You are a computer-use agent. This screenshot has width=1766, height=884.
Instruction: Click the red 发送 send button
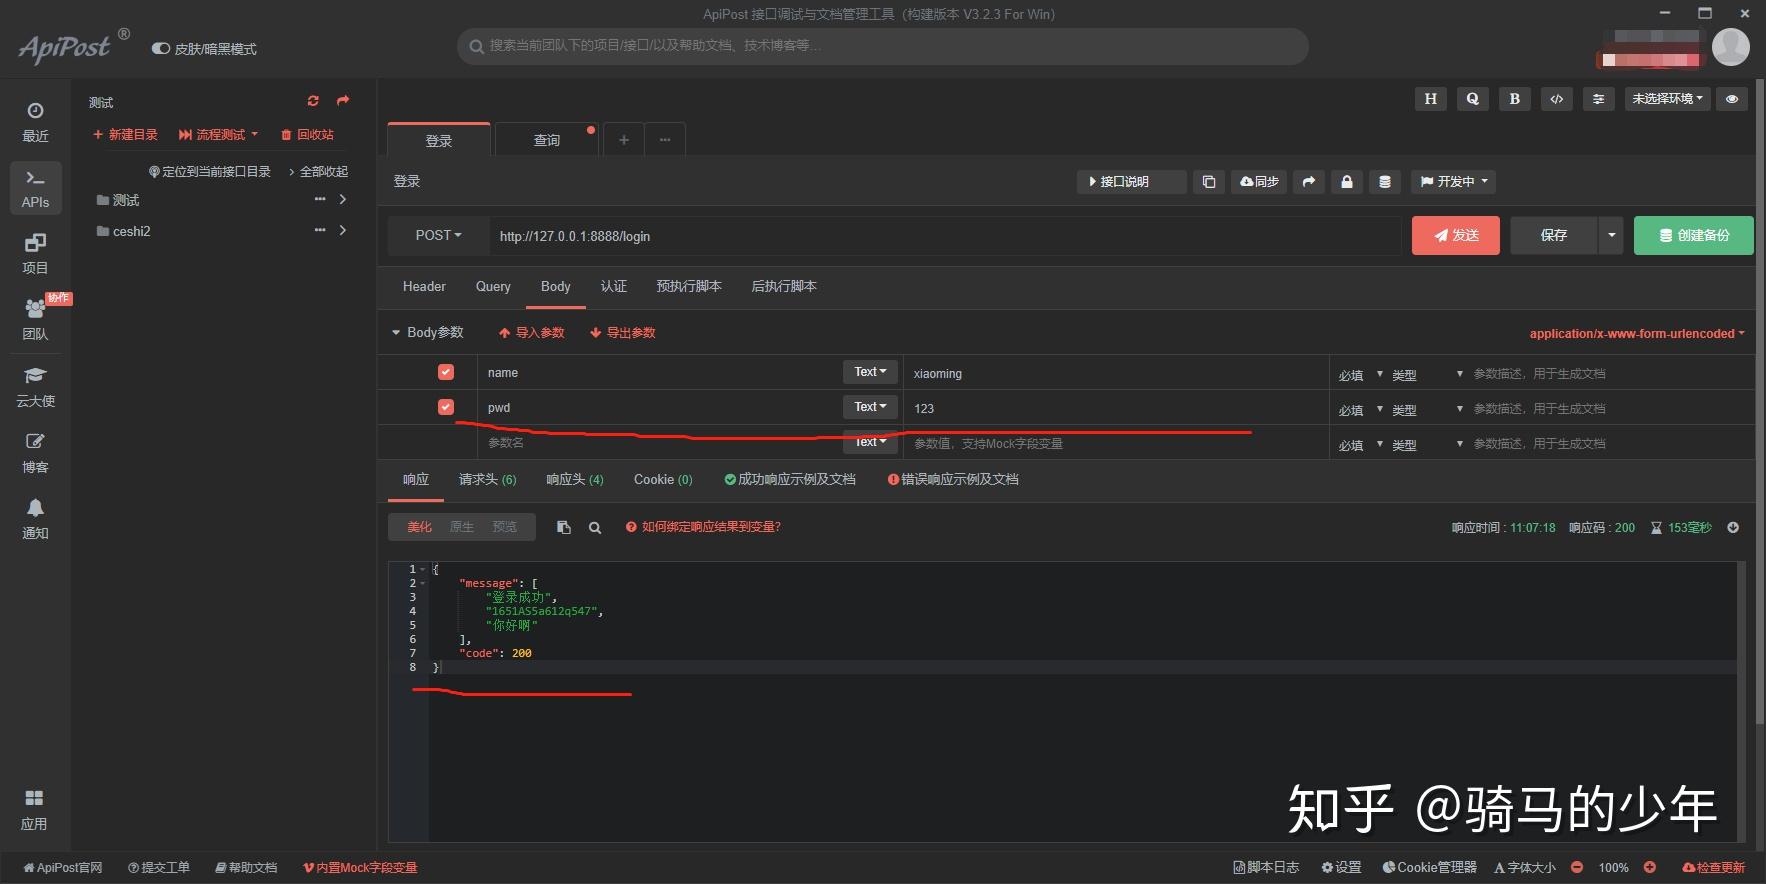coord(1455,235)
